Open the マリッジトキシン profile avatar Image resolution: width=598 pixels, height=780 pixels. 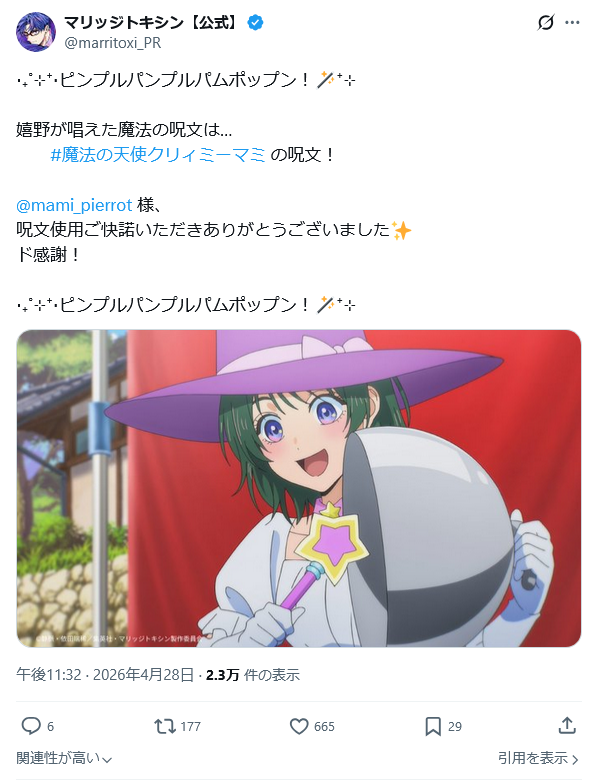[36, 32]
